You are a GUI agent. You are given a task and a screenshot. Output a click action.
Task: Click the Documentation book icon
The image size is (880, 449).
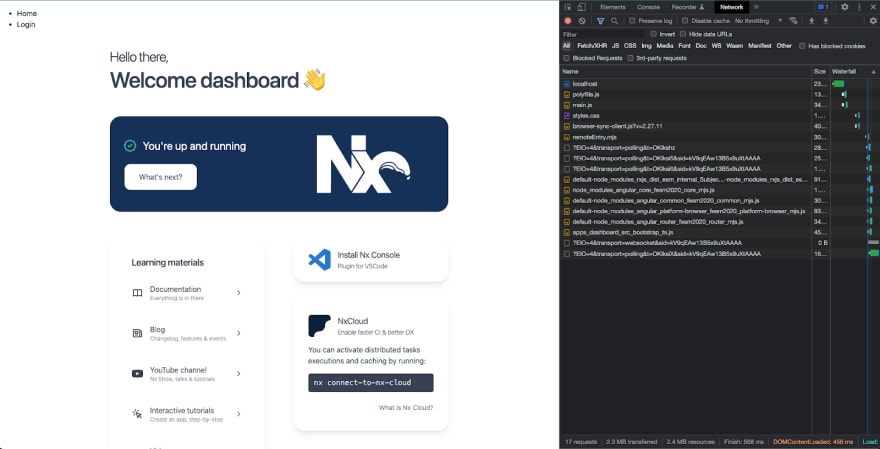(137, 293)
